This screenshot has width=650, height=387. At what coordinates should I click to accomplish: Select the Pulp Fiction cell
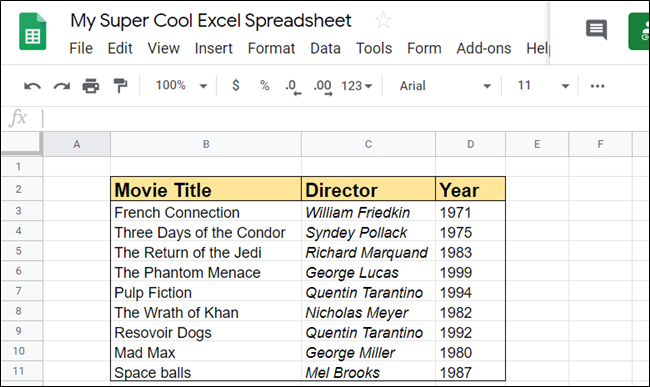[206, 291]
